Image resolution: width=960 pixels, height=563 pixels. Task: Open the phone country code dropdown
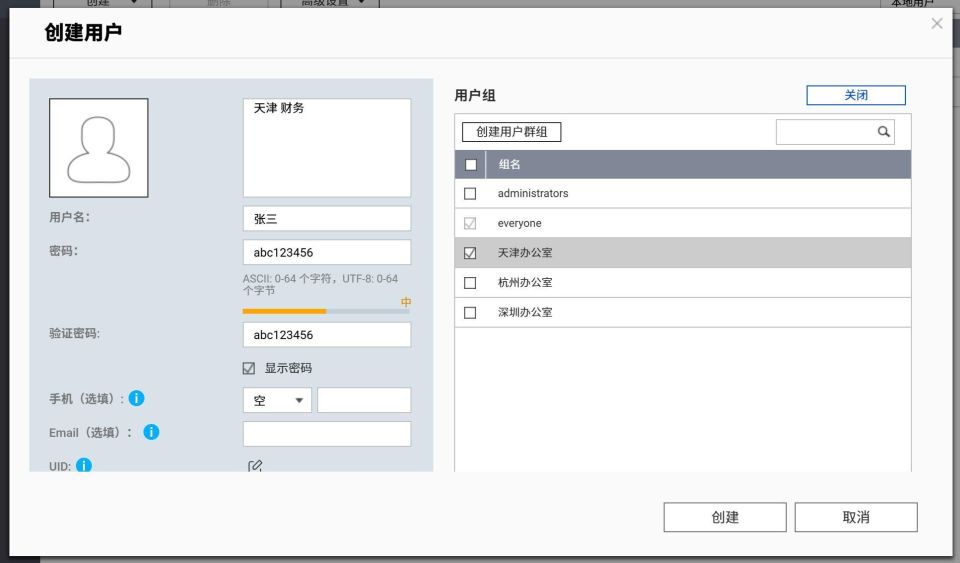coord(277,400)
